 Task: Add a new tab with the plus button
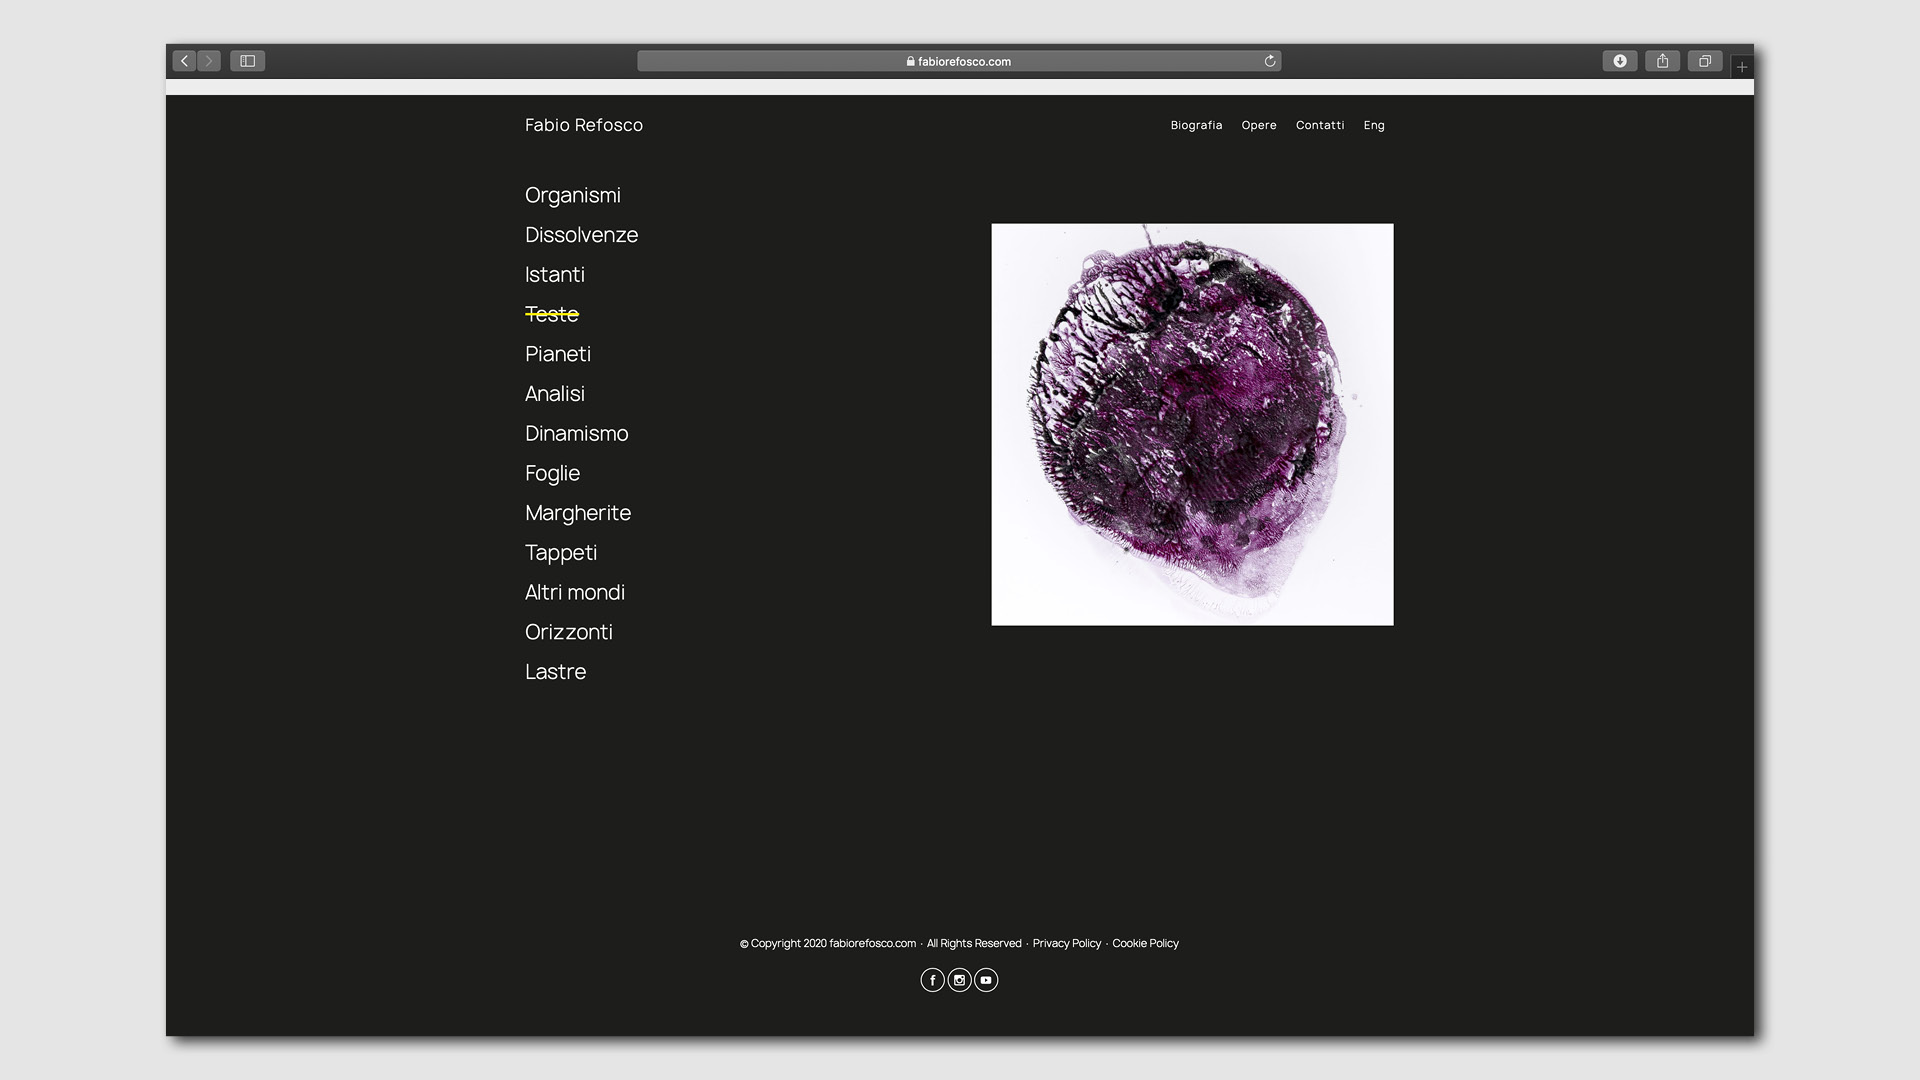(1742, 67)
